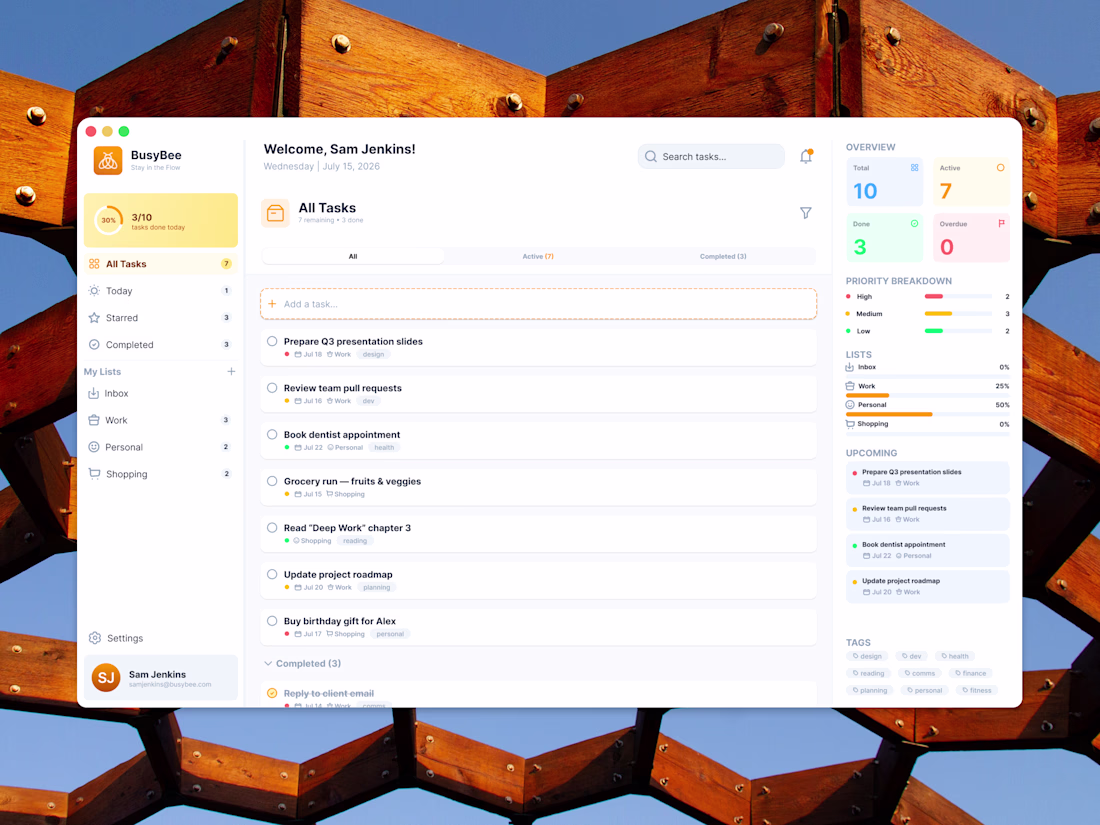Click the grid icon on Total card
The image size is (1100, 825).
(914, 168)
